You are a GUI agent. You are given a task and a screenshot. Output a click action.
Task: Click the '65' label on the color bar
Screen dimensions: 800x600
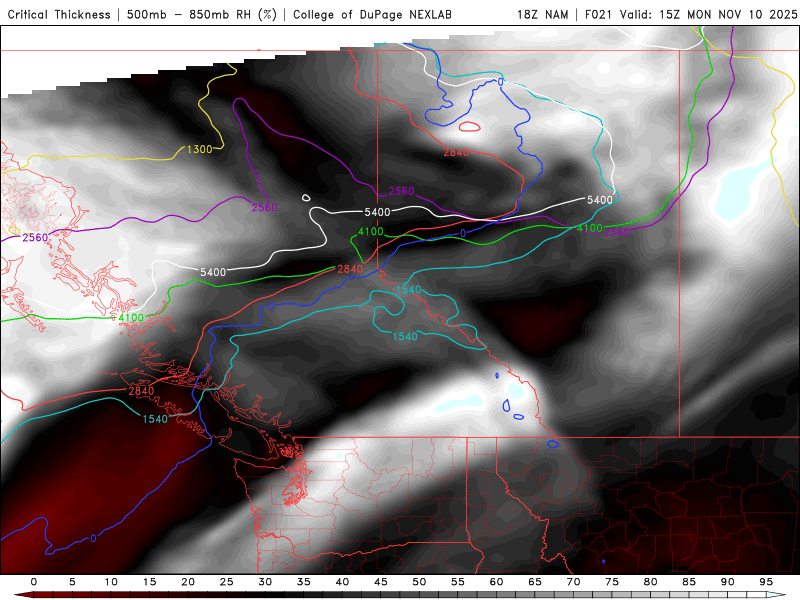click(535, 582)
